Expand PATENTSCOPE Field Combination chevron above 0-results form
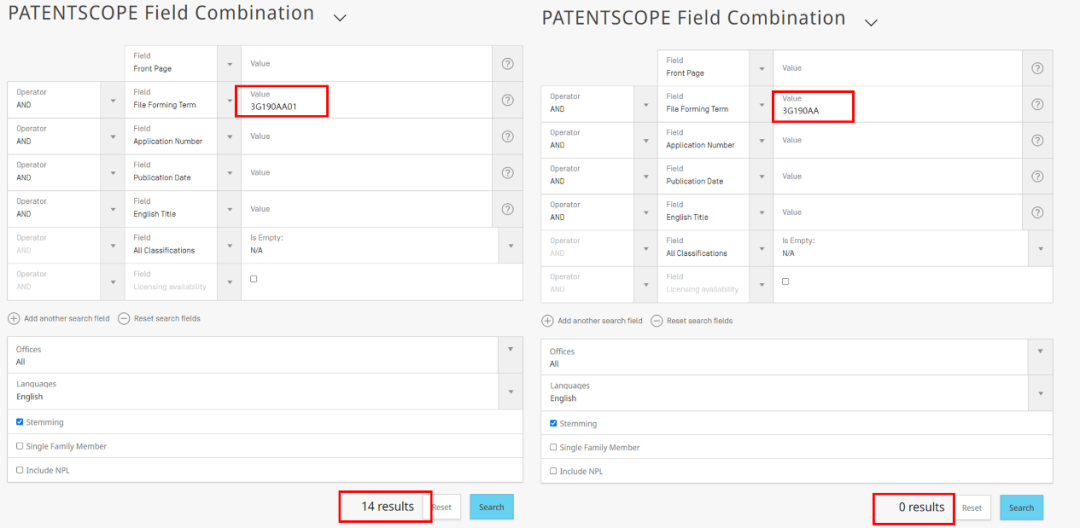Screen dimensions: 1080x528 point(871,22)
